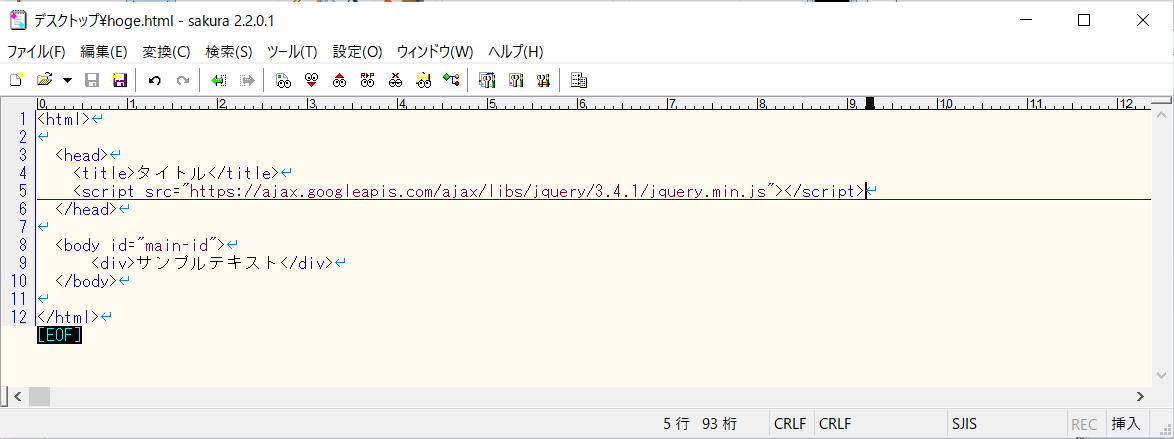The image size is (1174, 439).
Task: Click the split box left of horizontal scrollbar
Action: click(x=4, y=396)
